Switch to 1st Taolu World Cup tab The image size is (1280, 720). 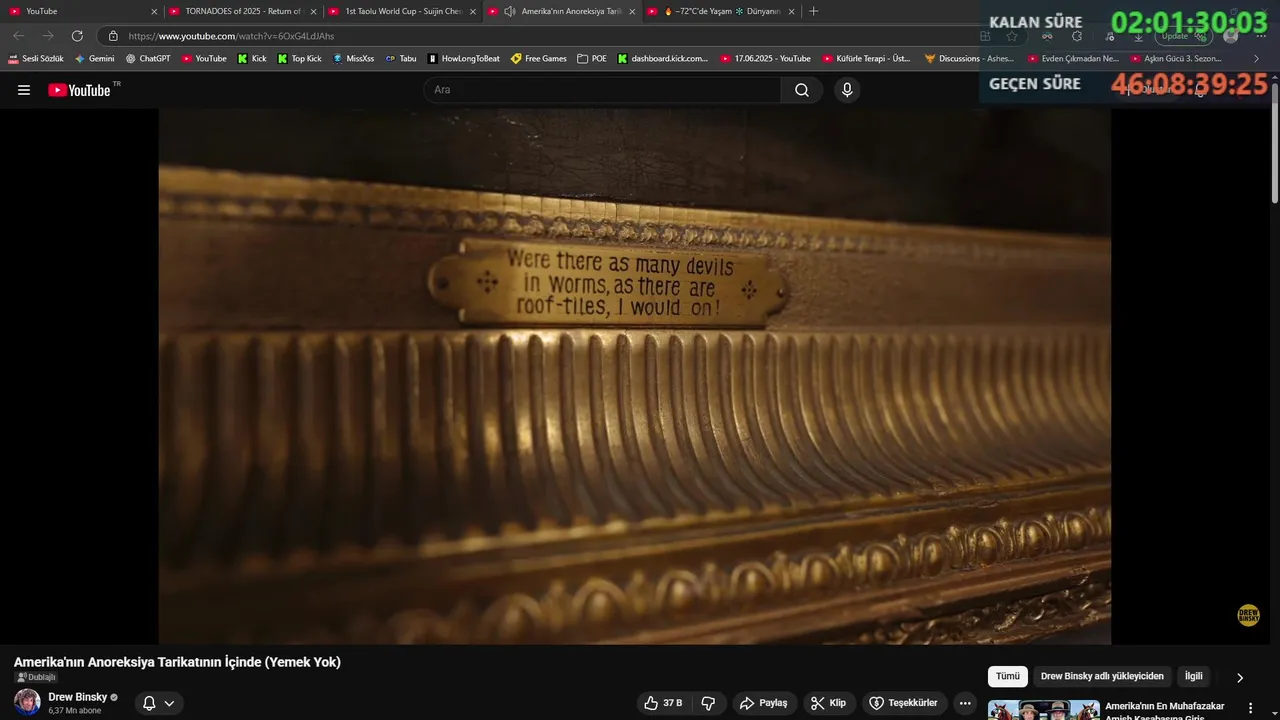(401, 11)
